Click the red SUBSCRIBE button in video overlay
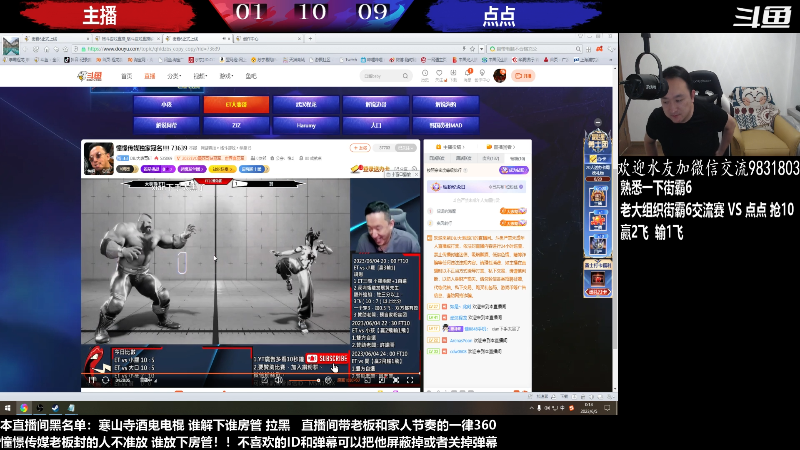The width and height of the screenshot is (800, 450). click(x=327, y=359)
